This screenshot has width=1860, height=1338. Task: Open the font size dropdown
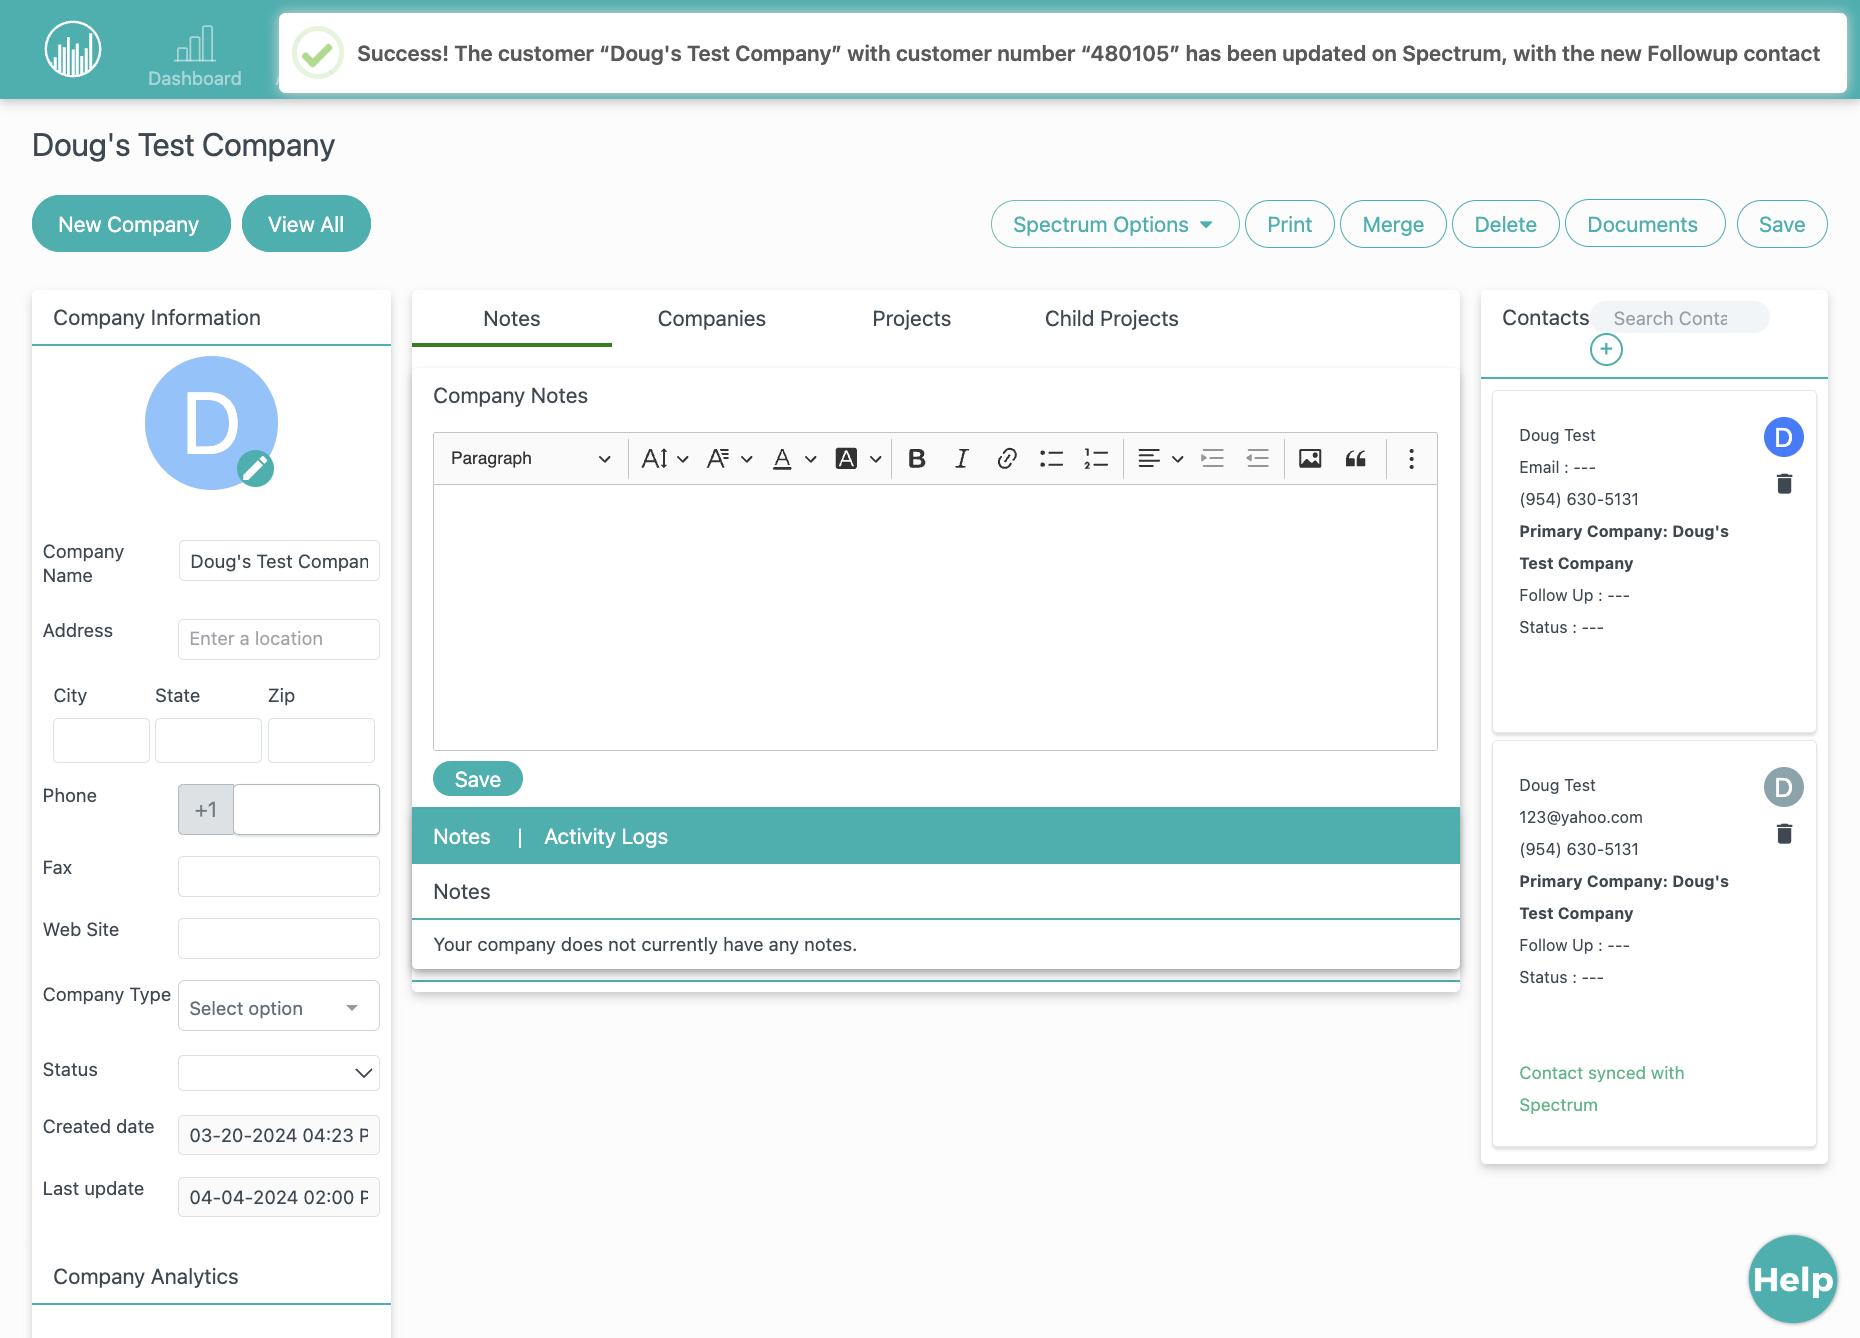pyautogui.click(x=665, y=458)
